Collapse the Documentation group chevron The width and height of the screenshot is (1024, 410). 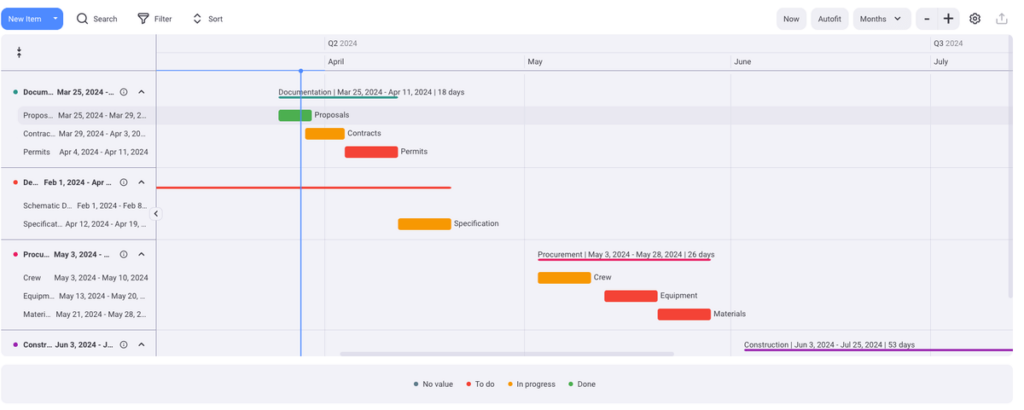141,92
